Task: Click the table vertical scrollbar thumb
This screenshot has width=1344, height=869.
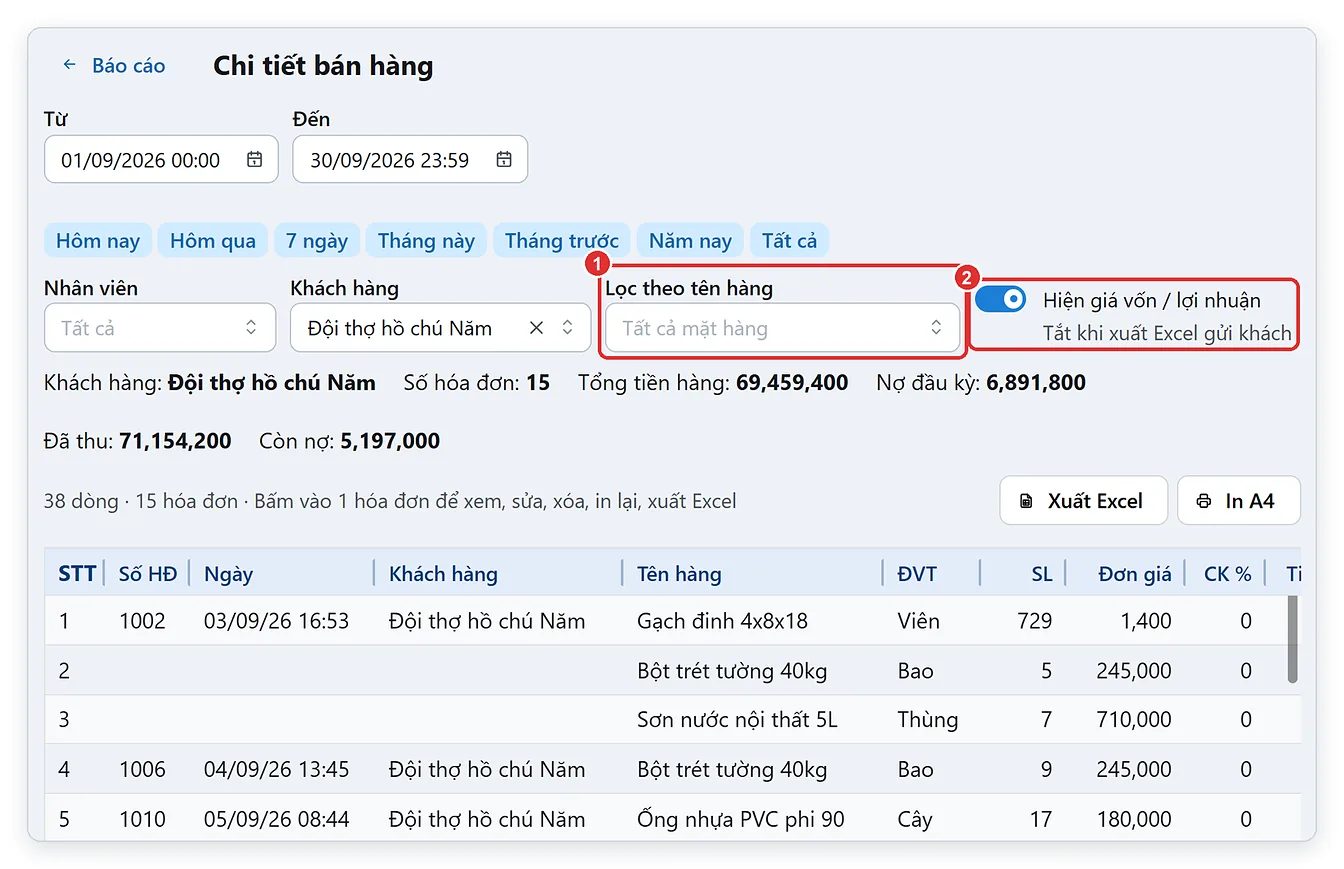Action: (x=1293, y=640)
